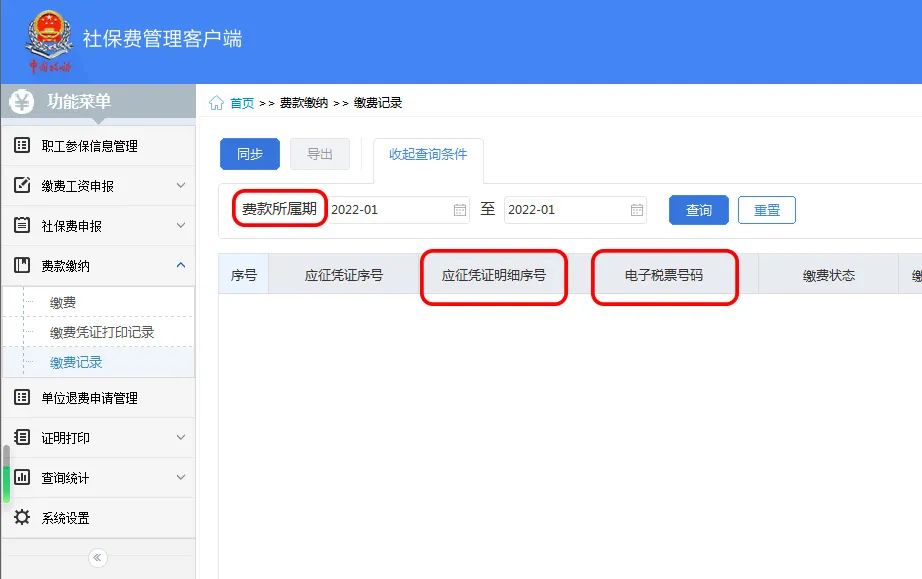Expand the 缴费工资申报 menu chevron
Screen dimensions: 922x579
tap(181, 186)
